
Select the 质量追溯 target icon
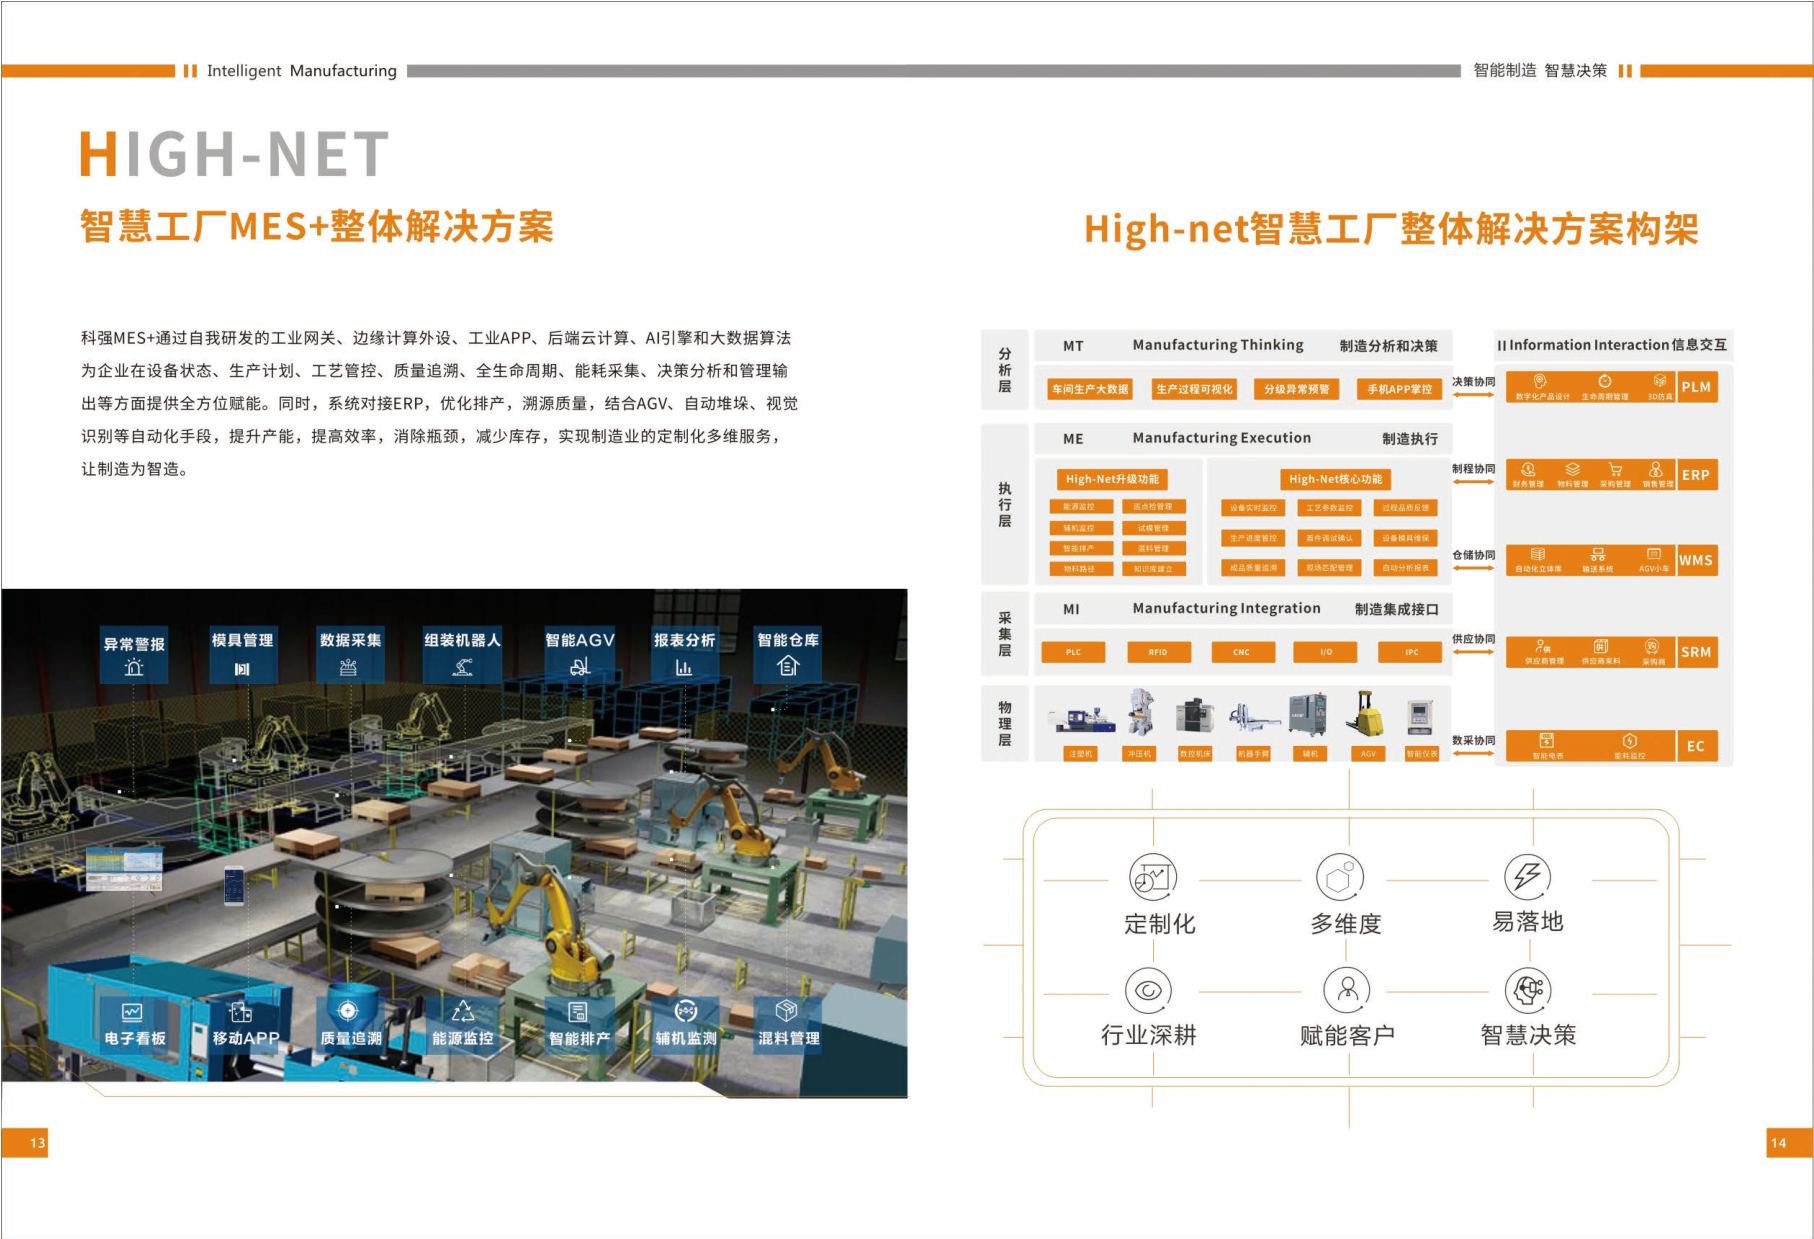pos(348,1011)
